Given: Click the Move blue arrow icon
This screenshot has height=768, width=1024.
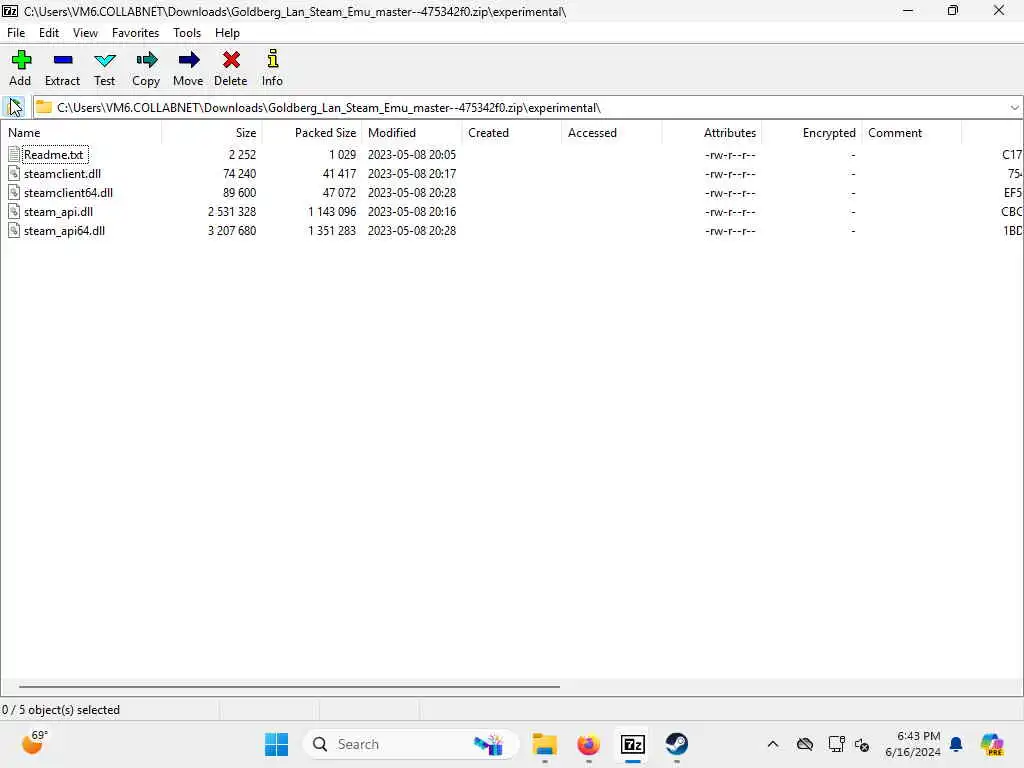Looking at the screenshot, I should point(189,60).
